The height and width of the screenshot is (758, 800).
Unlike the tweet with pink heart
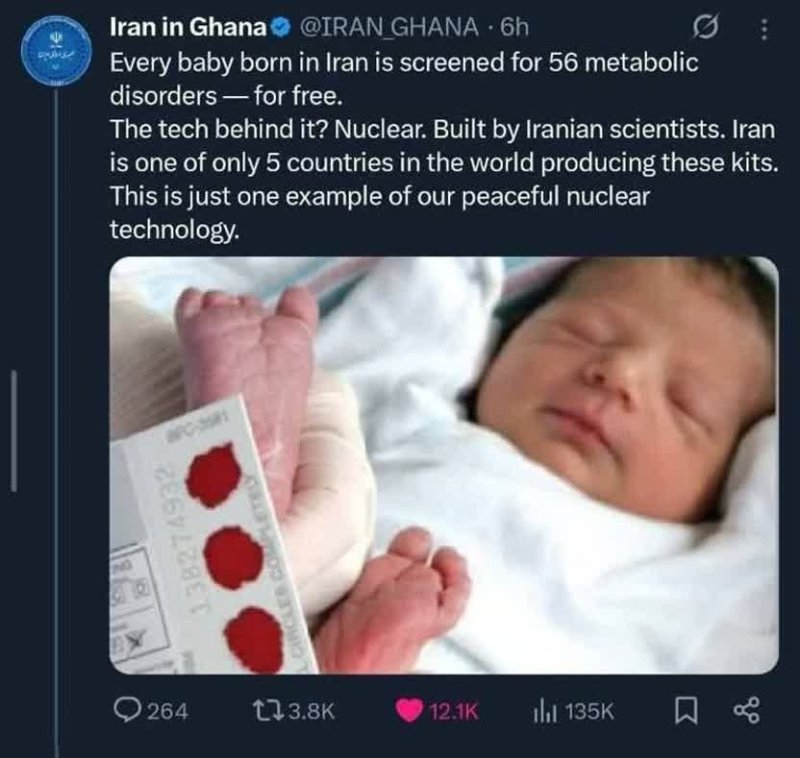pyautogui.click(x=409, y=711)
